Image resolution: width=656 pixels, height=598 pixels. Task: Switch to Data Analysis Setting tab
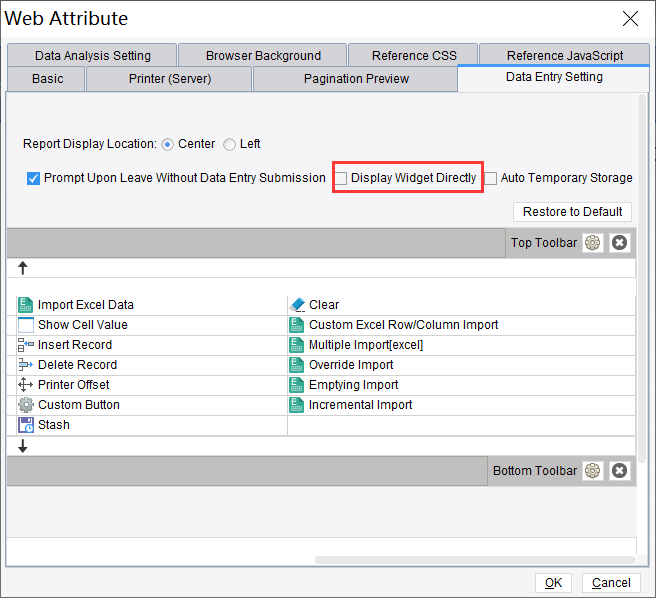(x=92, y=55)
